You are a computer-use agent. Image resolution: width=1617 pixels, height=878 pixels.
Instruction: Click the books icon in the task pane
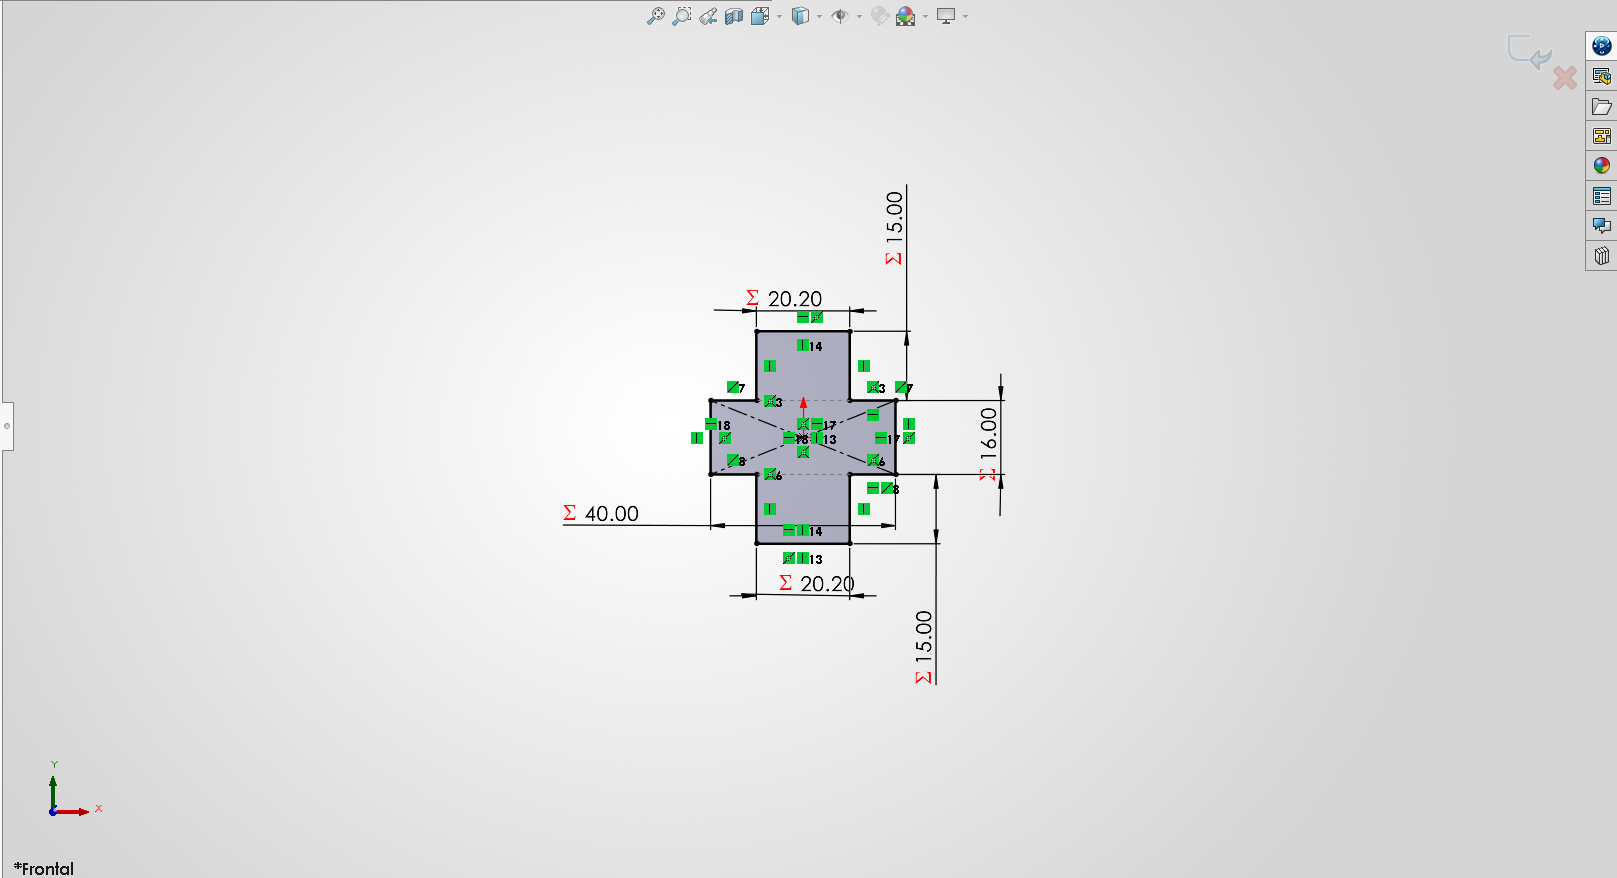coord(1602,256)
